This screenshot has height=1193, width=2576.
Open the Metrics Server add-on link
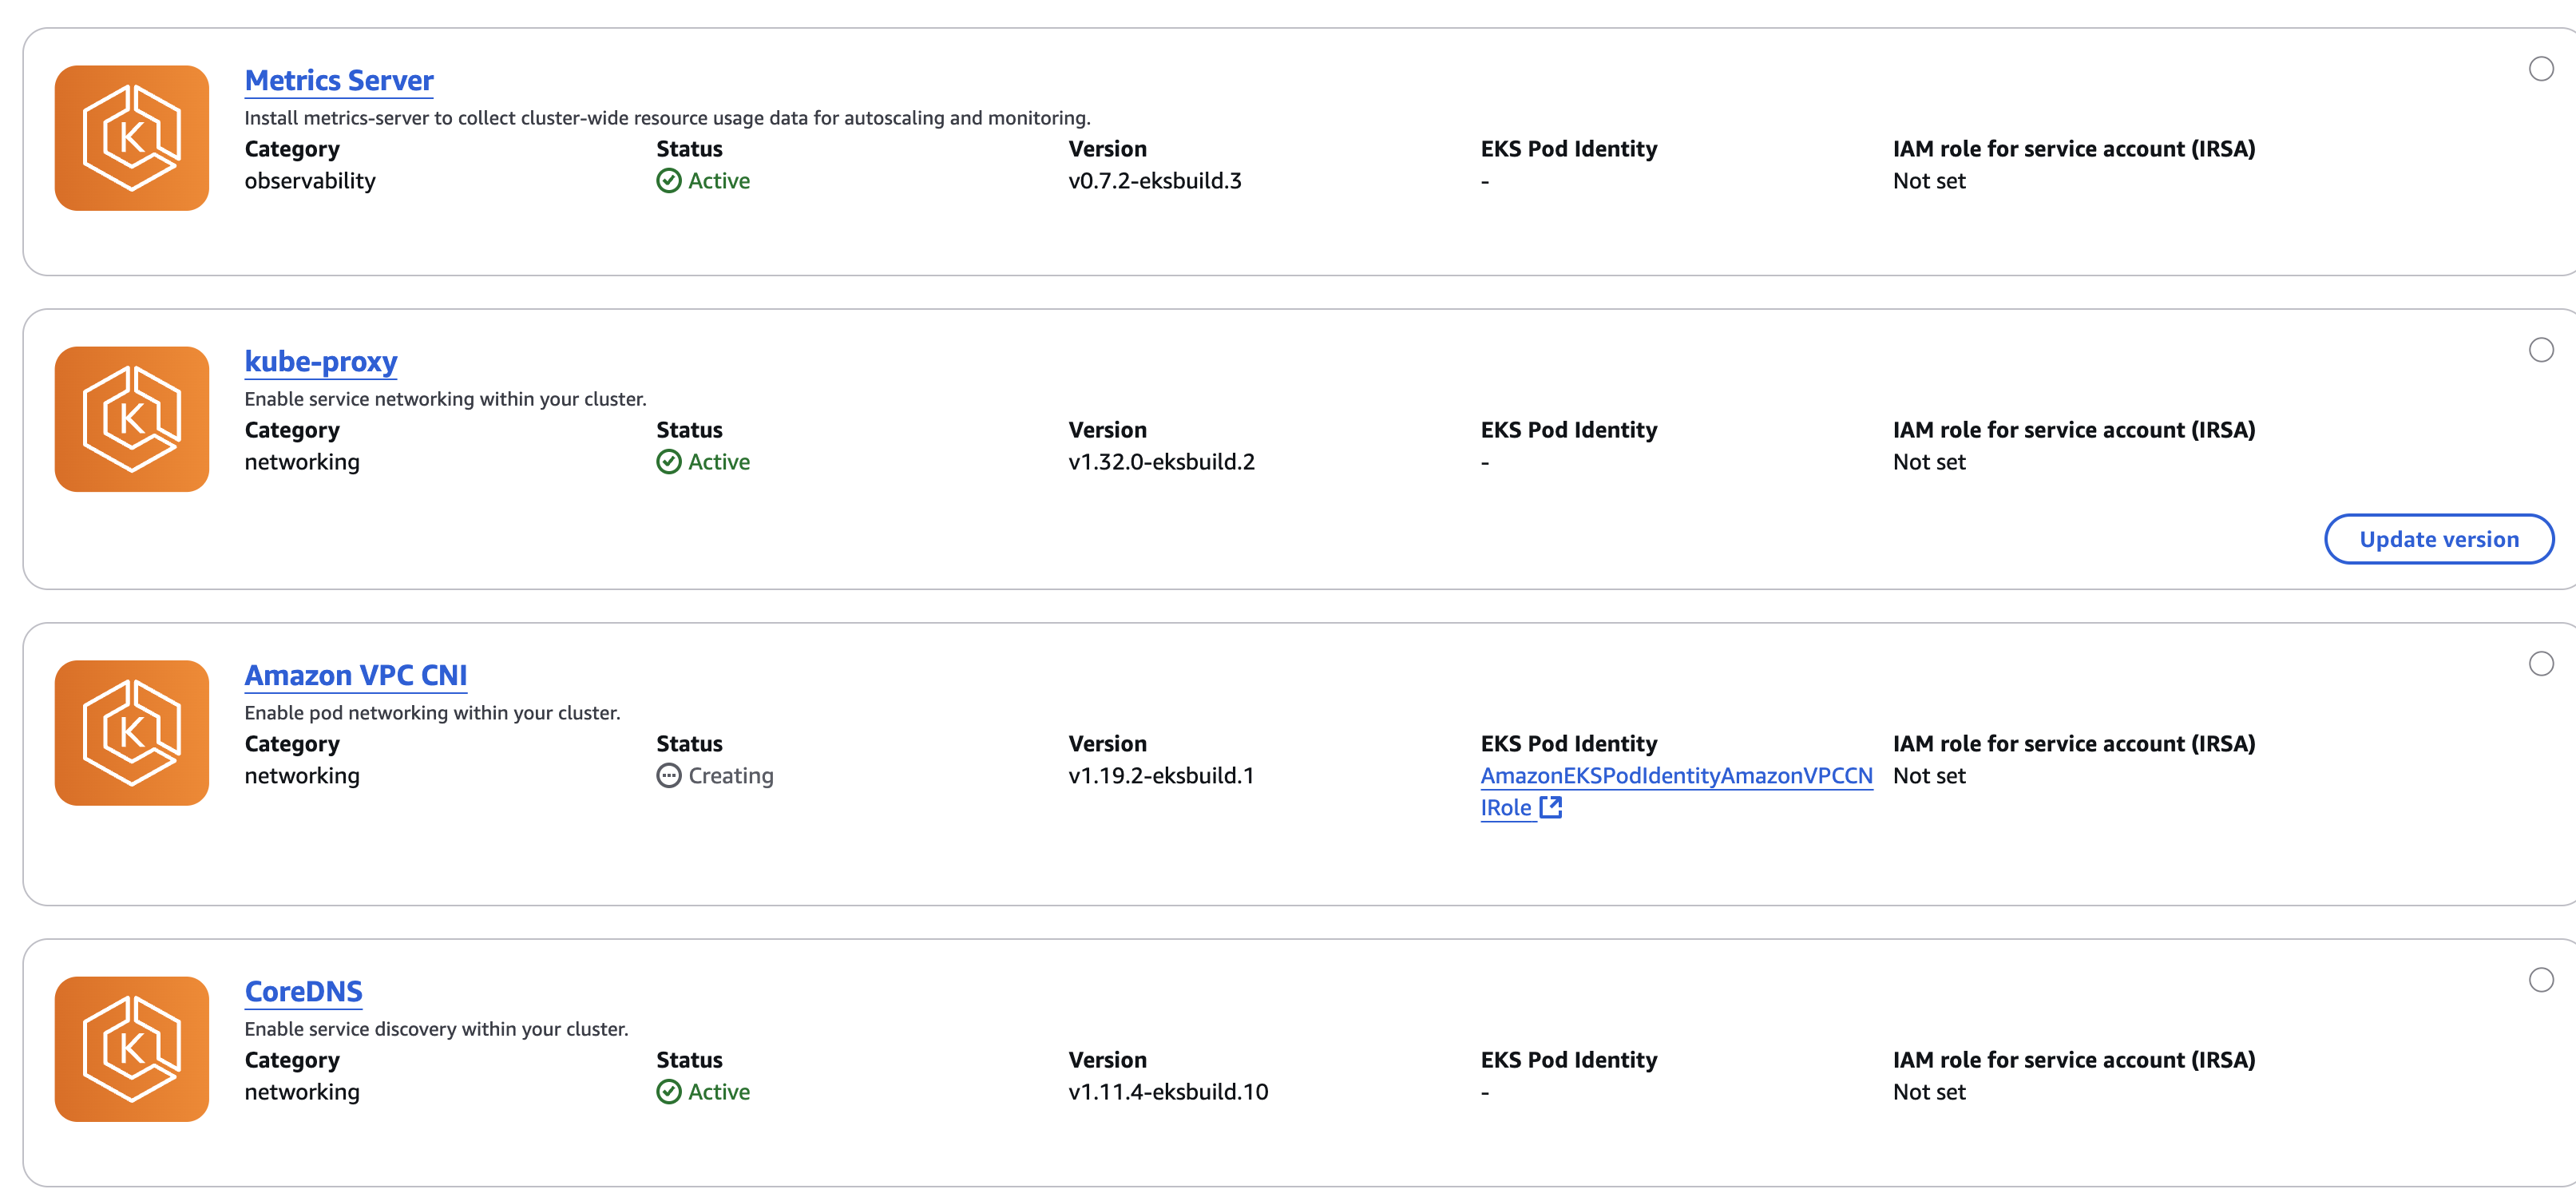[339, 80]
